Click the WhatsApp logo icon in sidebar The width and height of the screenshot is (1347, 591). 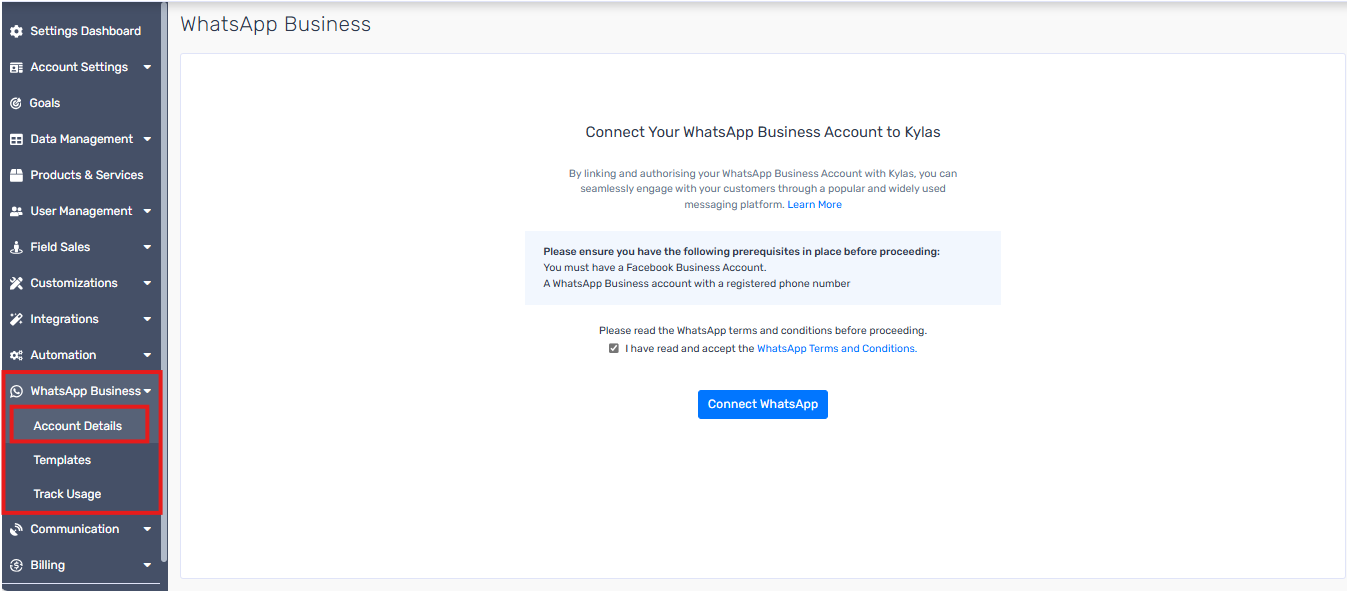click(16, 391)
